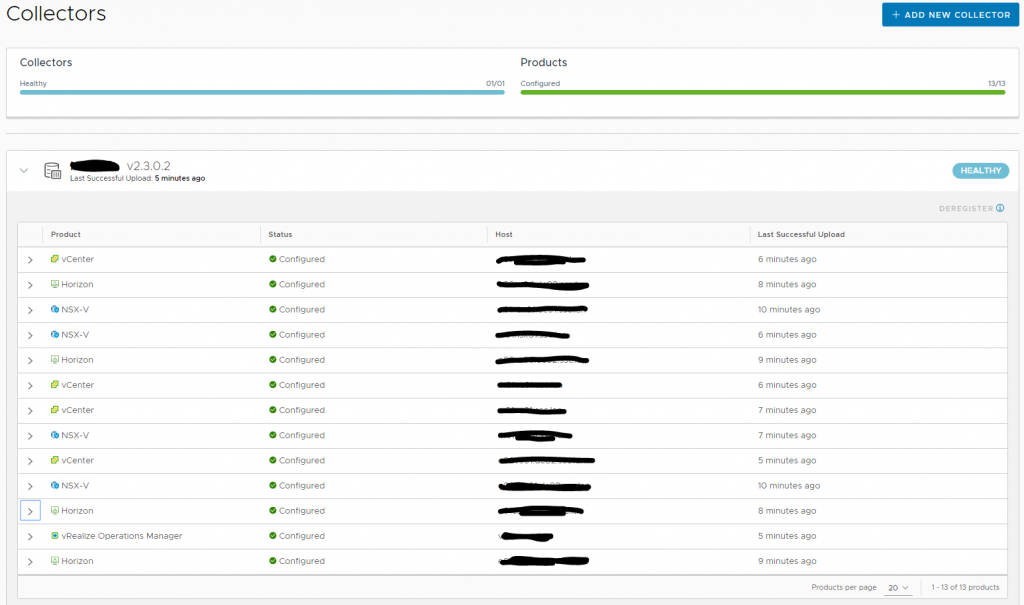1024x605 pixels.
Task: Expand the vCenter row uploaded 7 minutes ago
Action: coord(30,411)
